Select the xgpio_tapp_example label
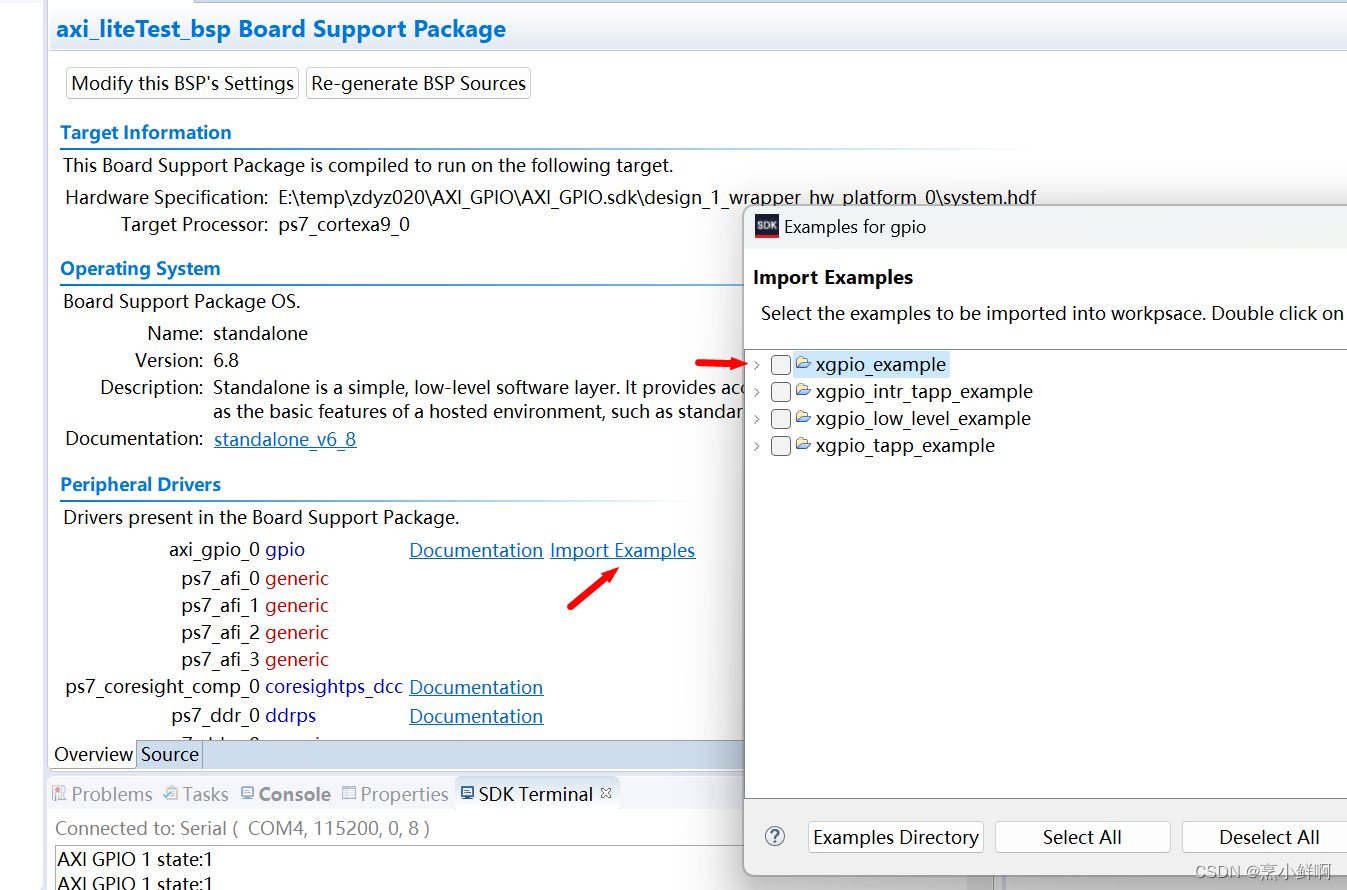1347x890 pixels. tap(905, 446)
